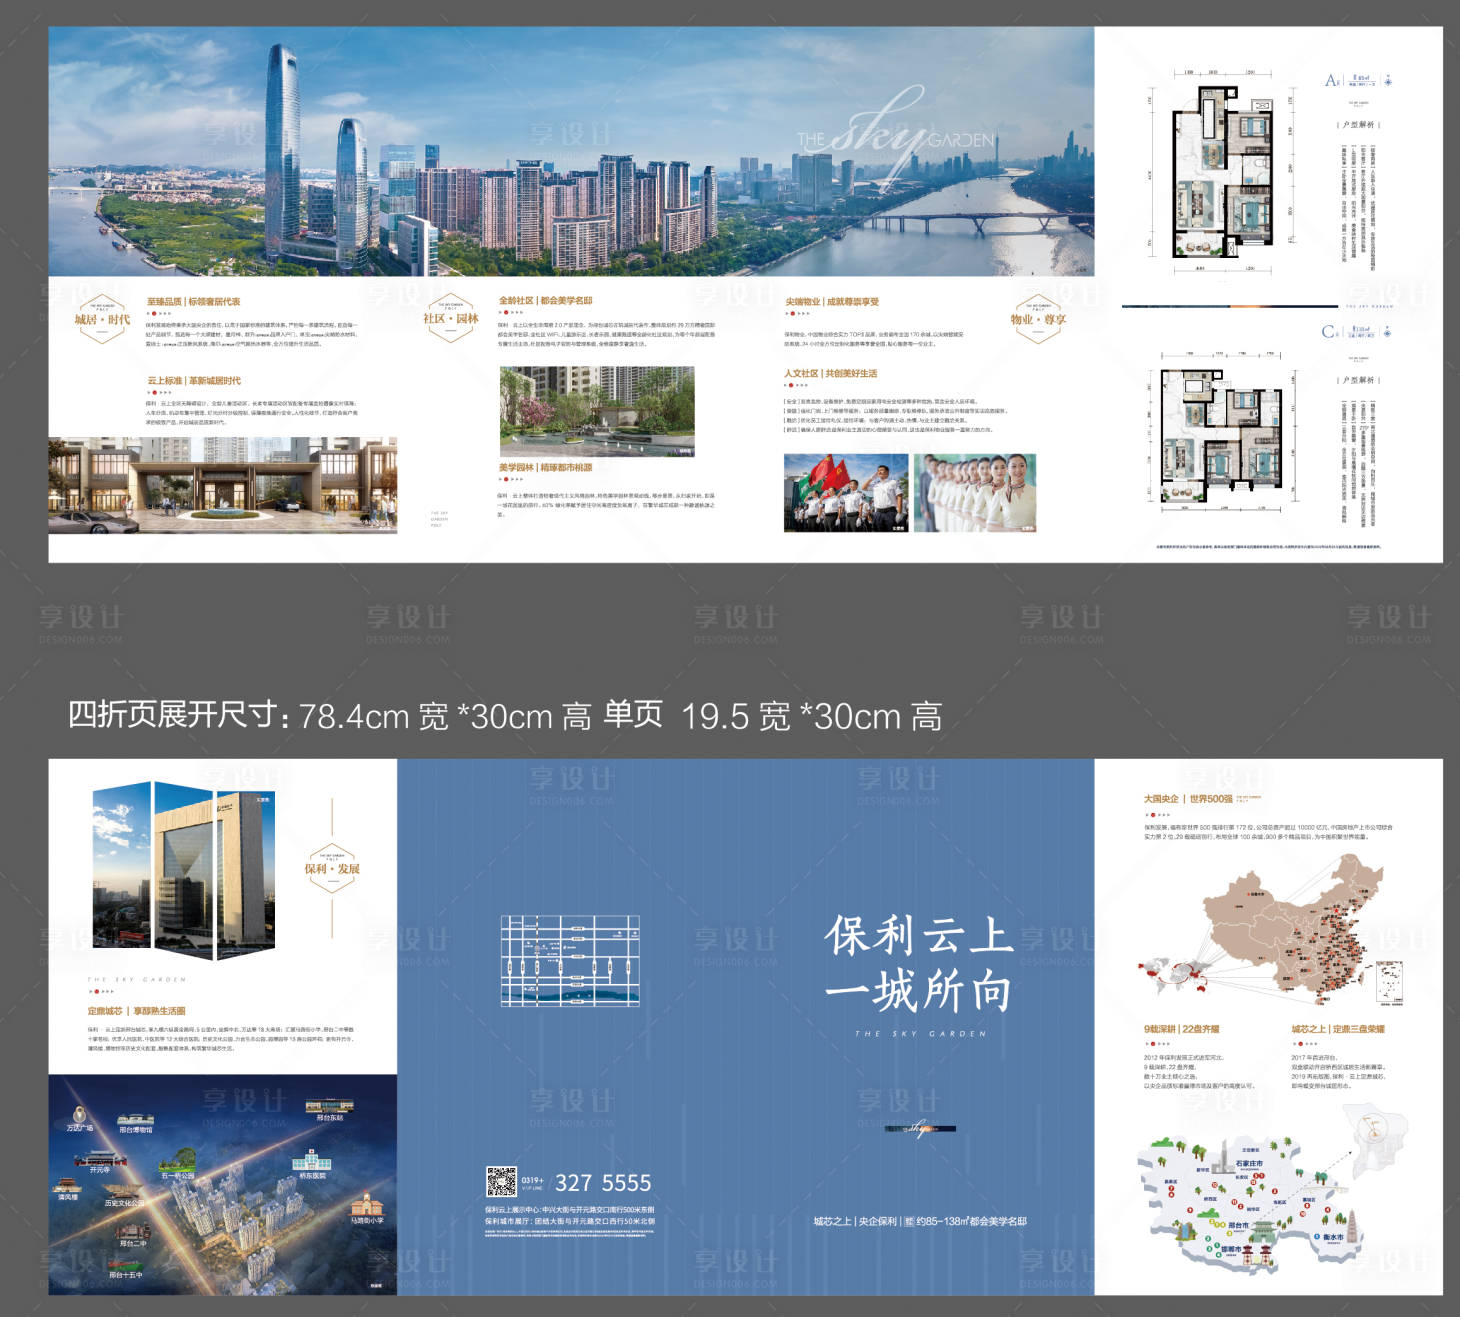Click the heading 云上标准 | 革新城居时代
Screen dimensions: 1460x1317
(x=194, y=381)
